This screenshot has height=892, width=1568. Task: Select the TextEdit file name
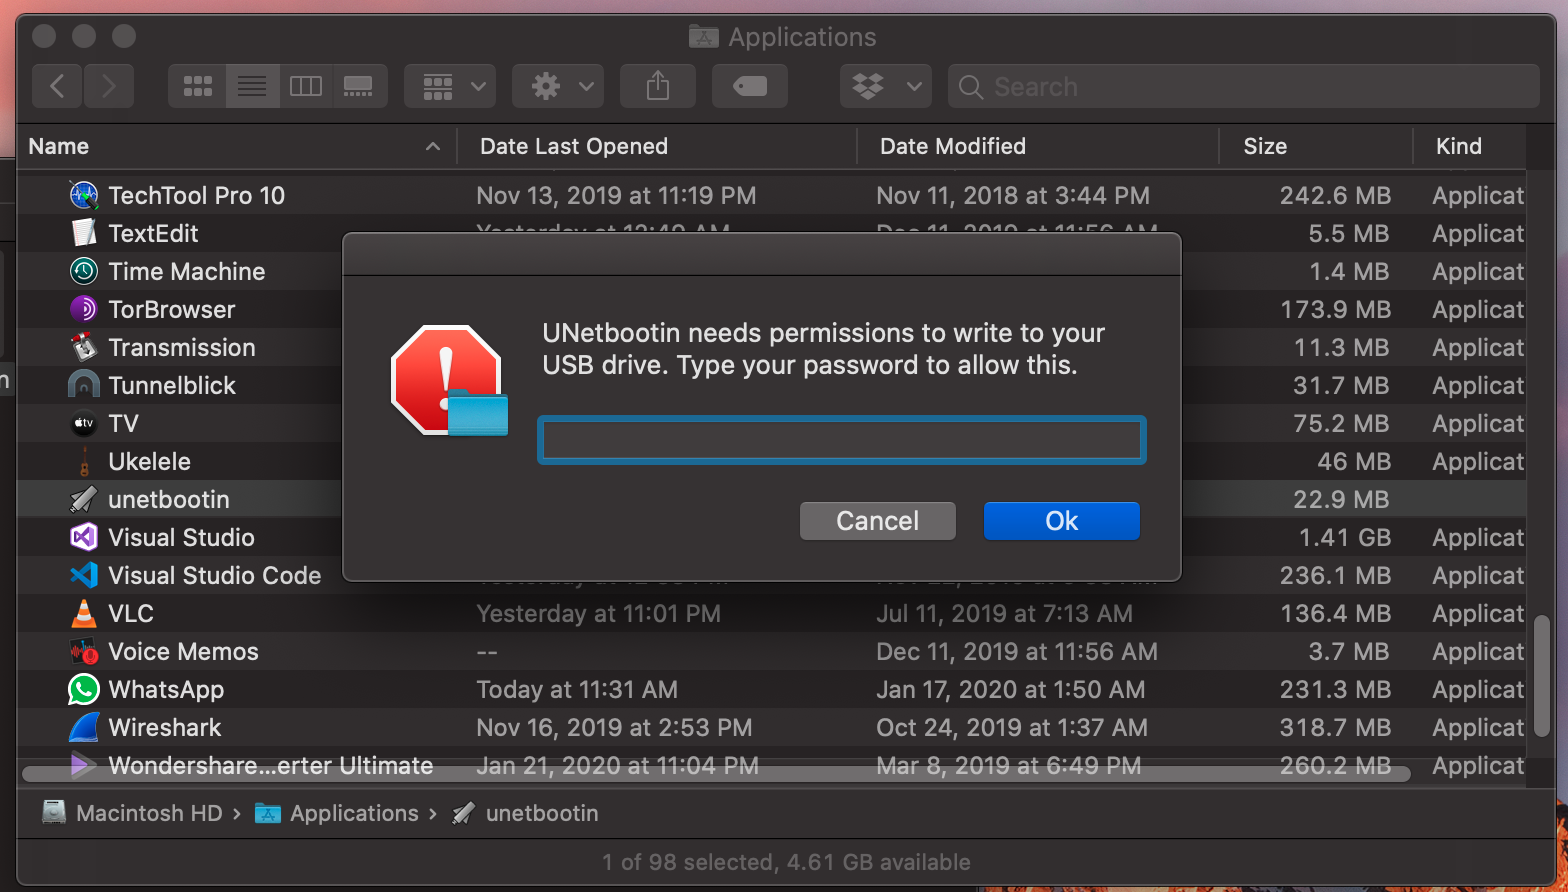(153, 233)
